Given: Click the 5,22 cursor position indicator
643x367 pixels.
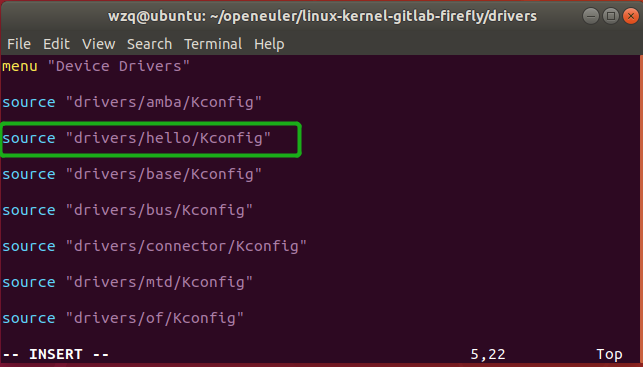Looking at the screenshot, I should click(x=488, y=354).
